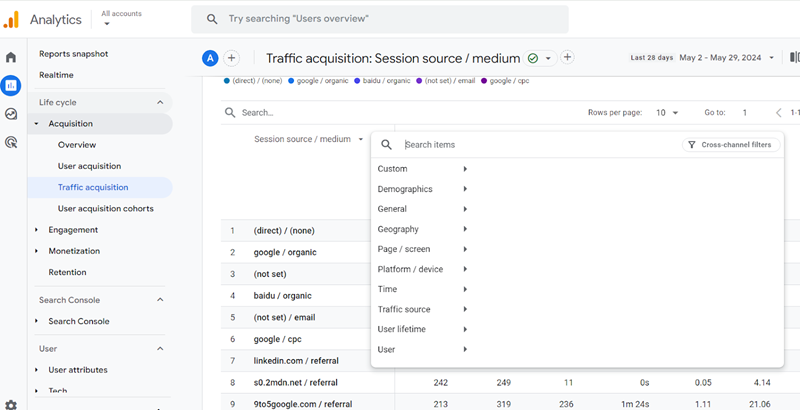
Task: Expand the Engagement menu item
Action: pyautogui.click(x=37, y=230)
